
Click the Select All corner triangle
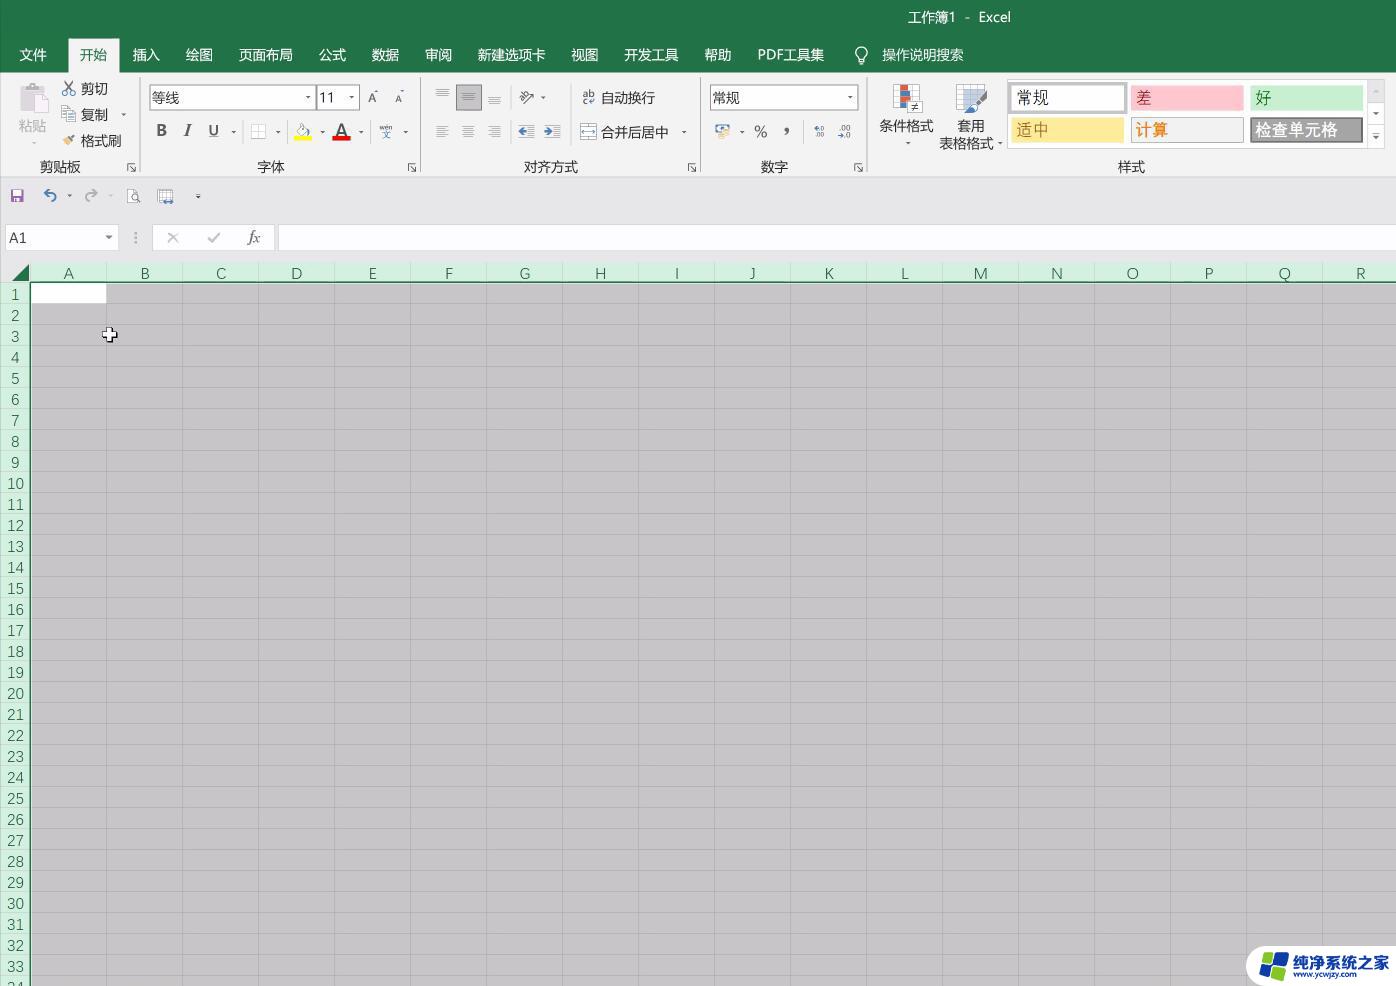[x=20, y=272]
